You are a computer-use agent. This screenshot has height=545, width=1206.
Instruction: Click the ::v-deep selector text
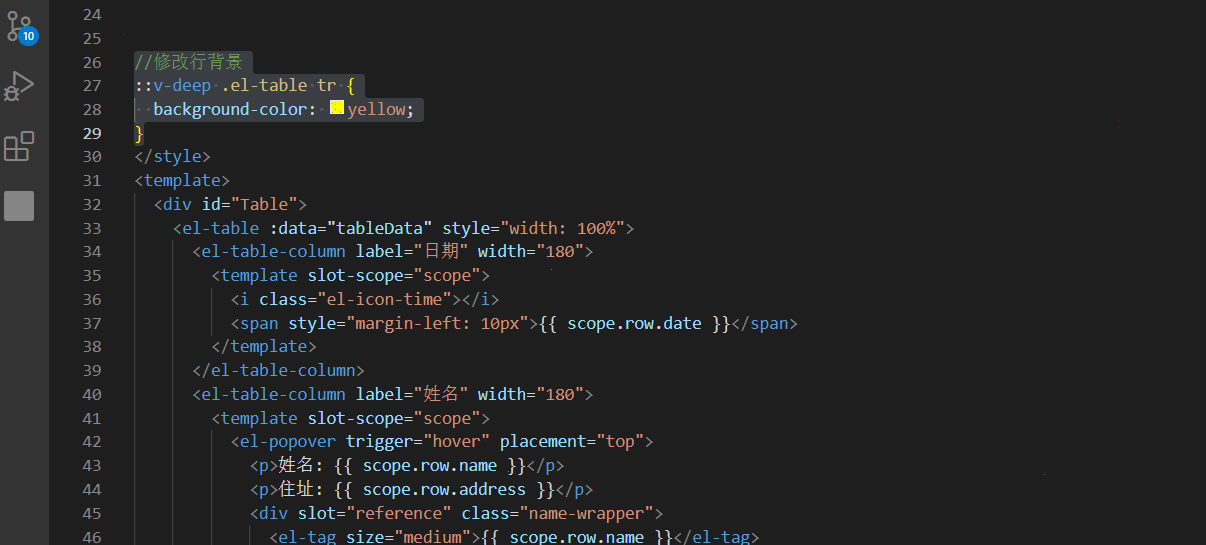click(x=173, y=86)
